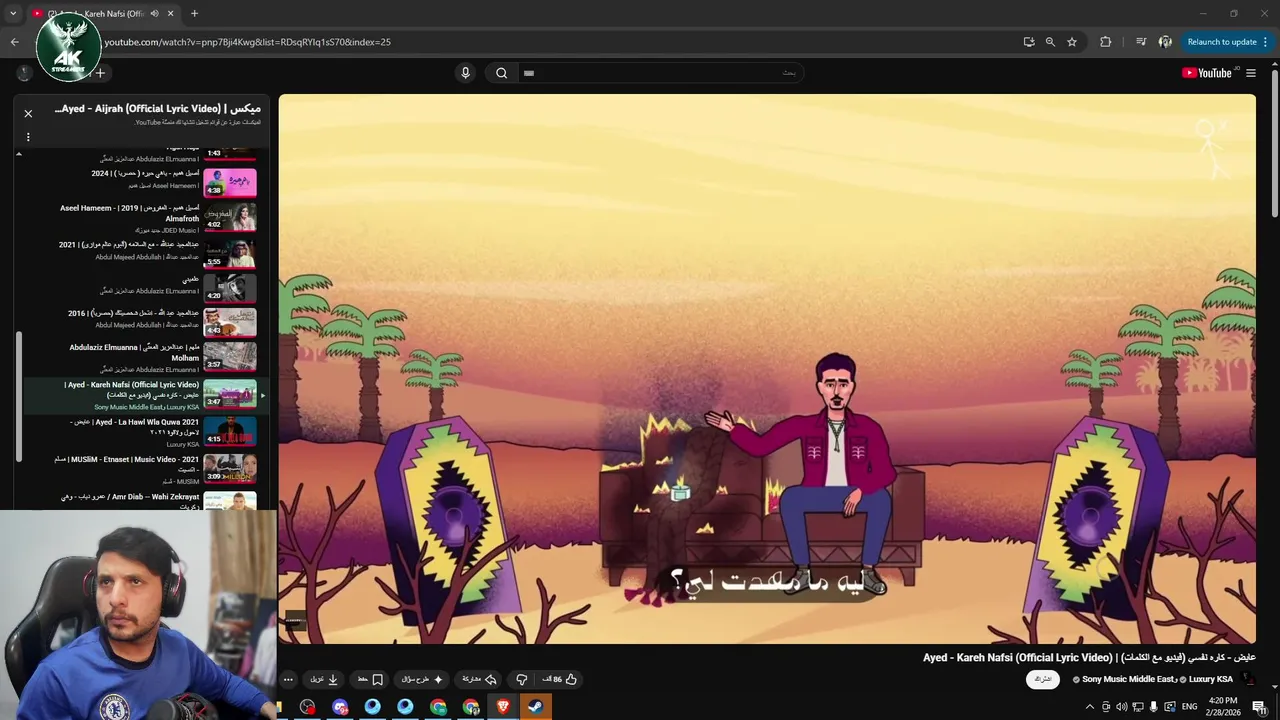Click the download arrow button

point(324,679)
